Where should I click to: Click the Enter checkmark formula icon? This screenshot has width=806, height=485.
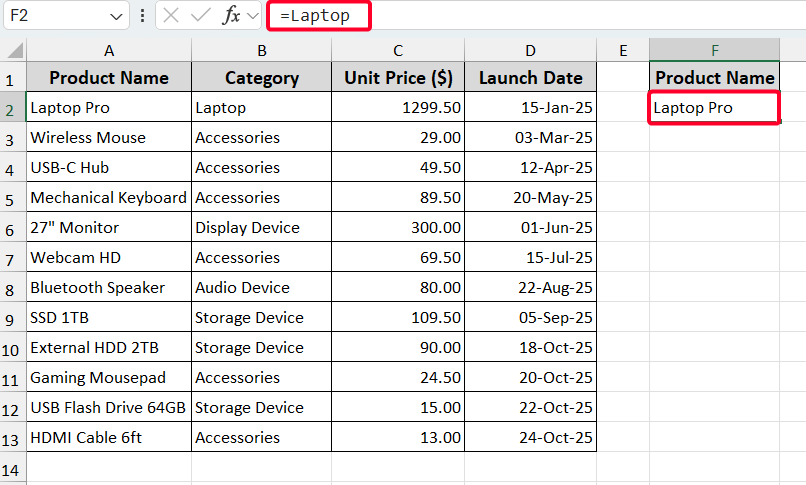tap(201, 16)
